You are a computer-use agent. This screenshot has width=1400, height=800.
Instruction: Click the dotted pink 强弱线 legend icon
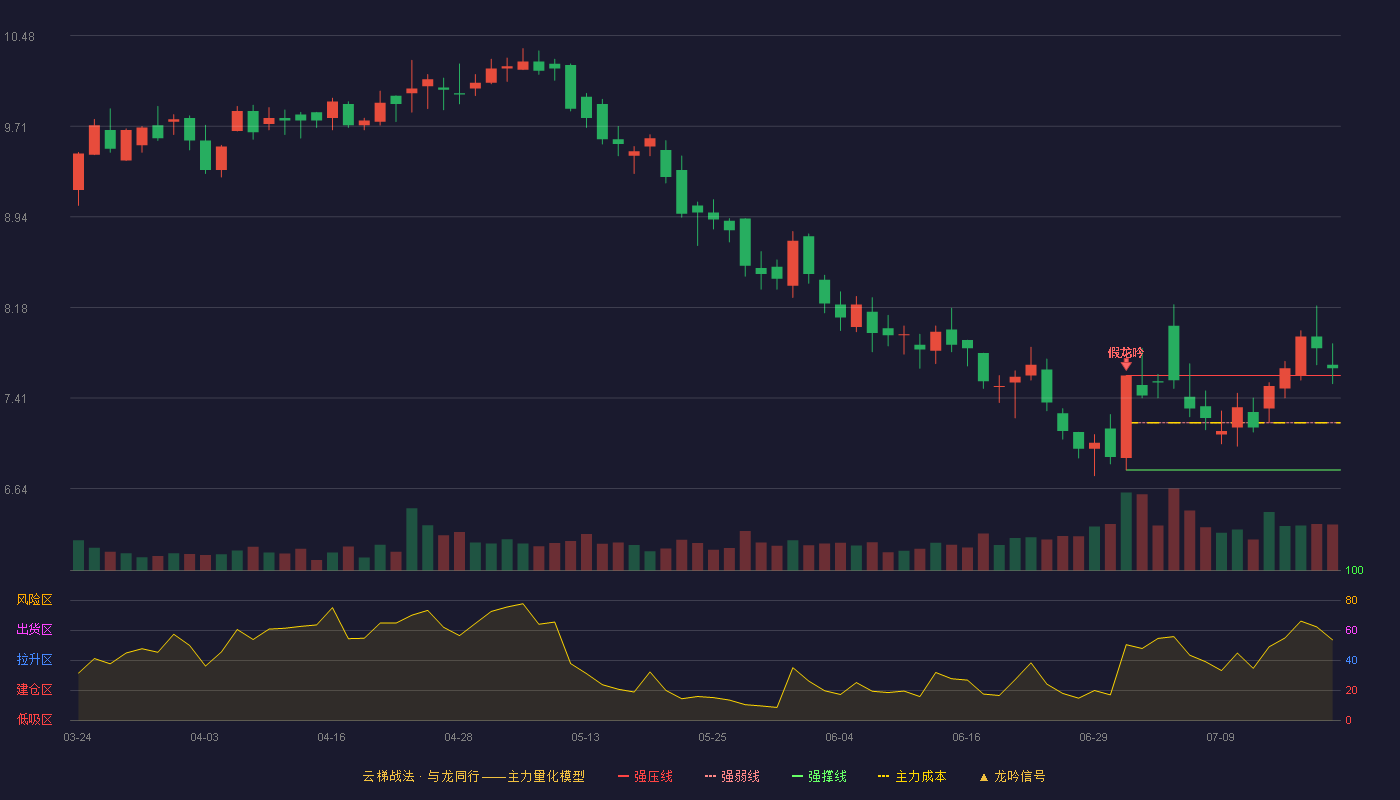click(x=710, y=777)
